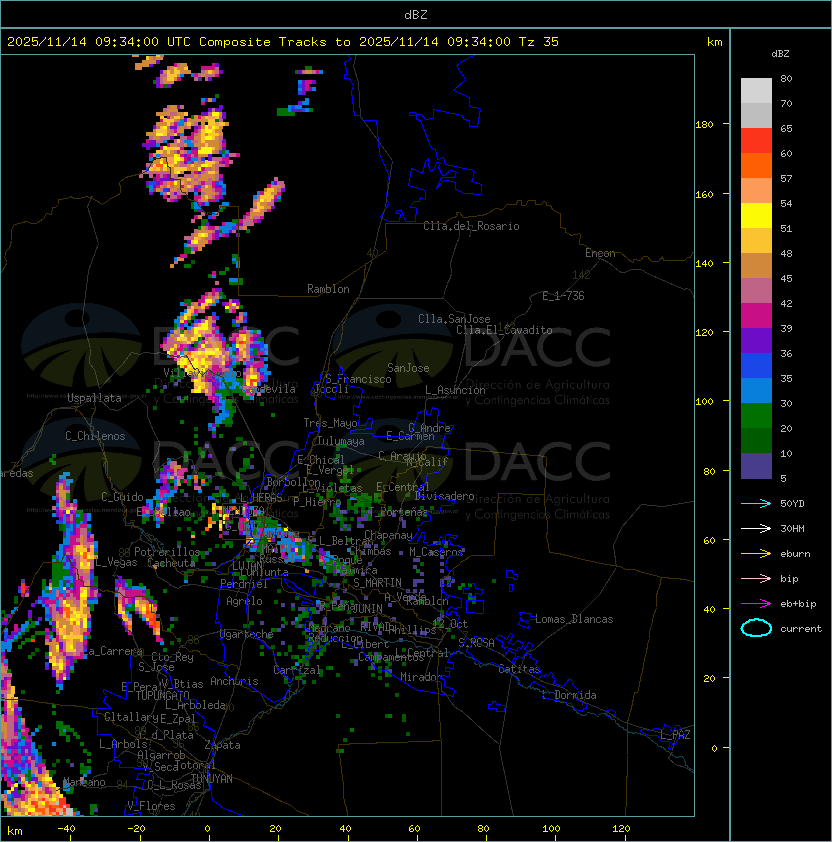Select the dark orange 57-60 dBZ swatch
This screenshot has width=832, height=842.
[x=756, y=165]
